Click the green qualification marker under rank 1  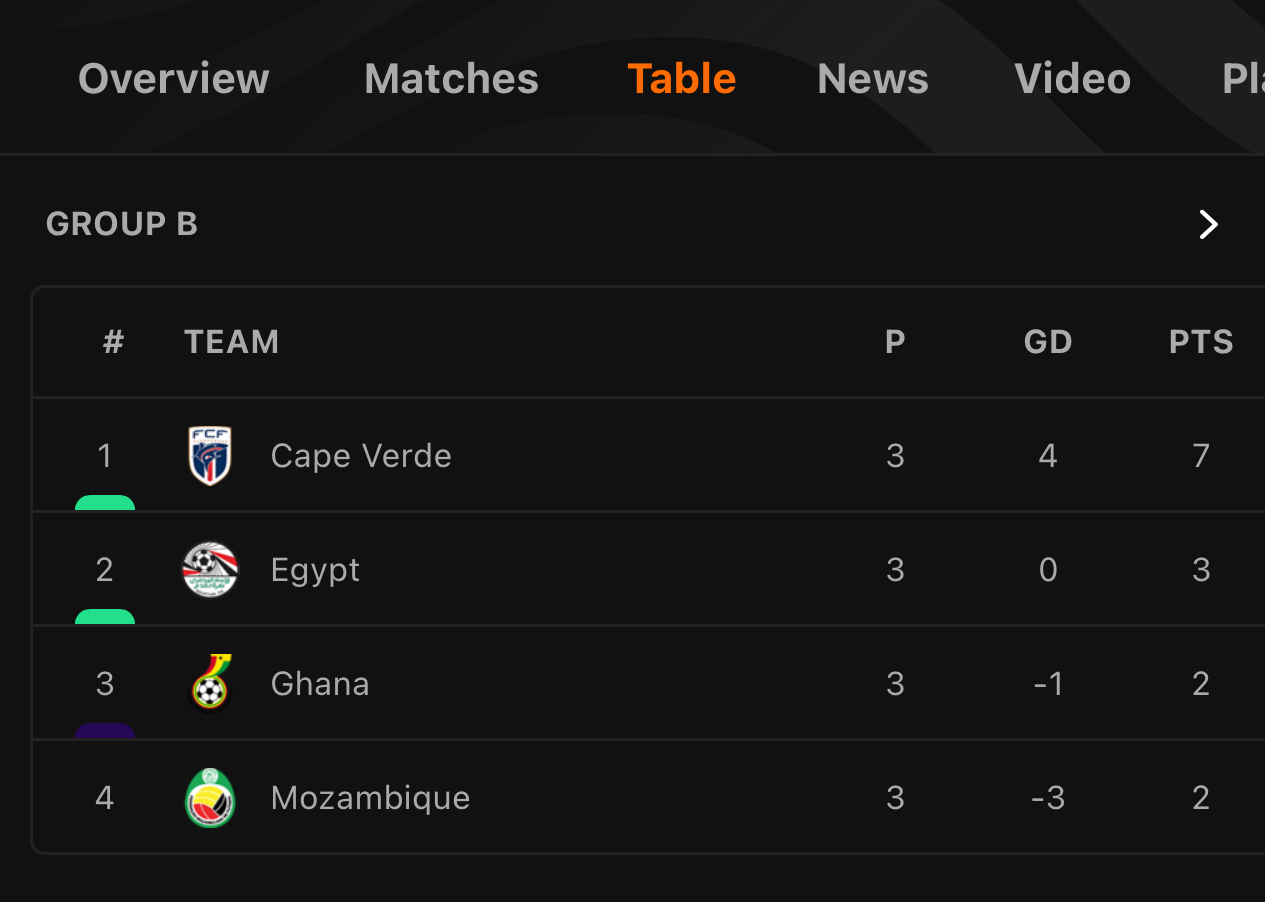(105, 503)
